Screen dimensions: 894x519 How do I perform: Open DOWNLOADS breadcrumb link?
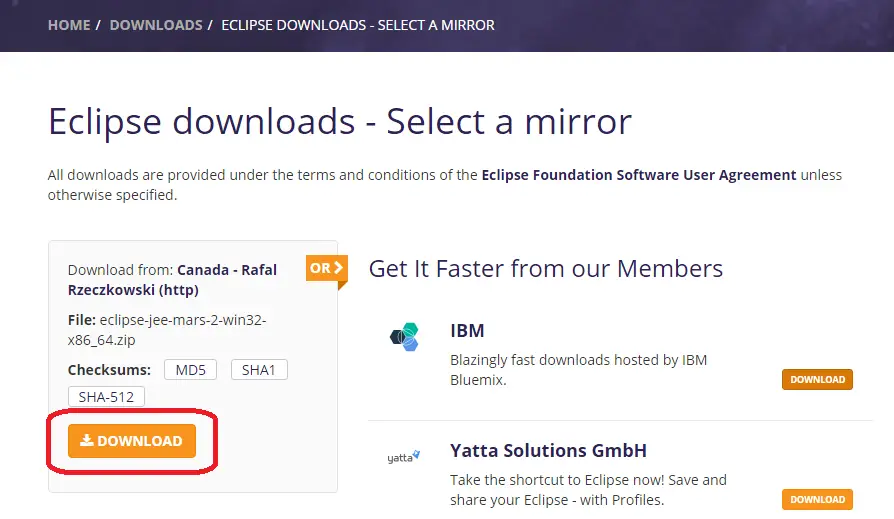(x=156, y=25)
